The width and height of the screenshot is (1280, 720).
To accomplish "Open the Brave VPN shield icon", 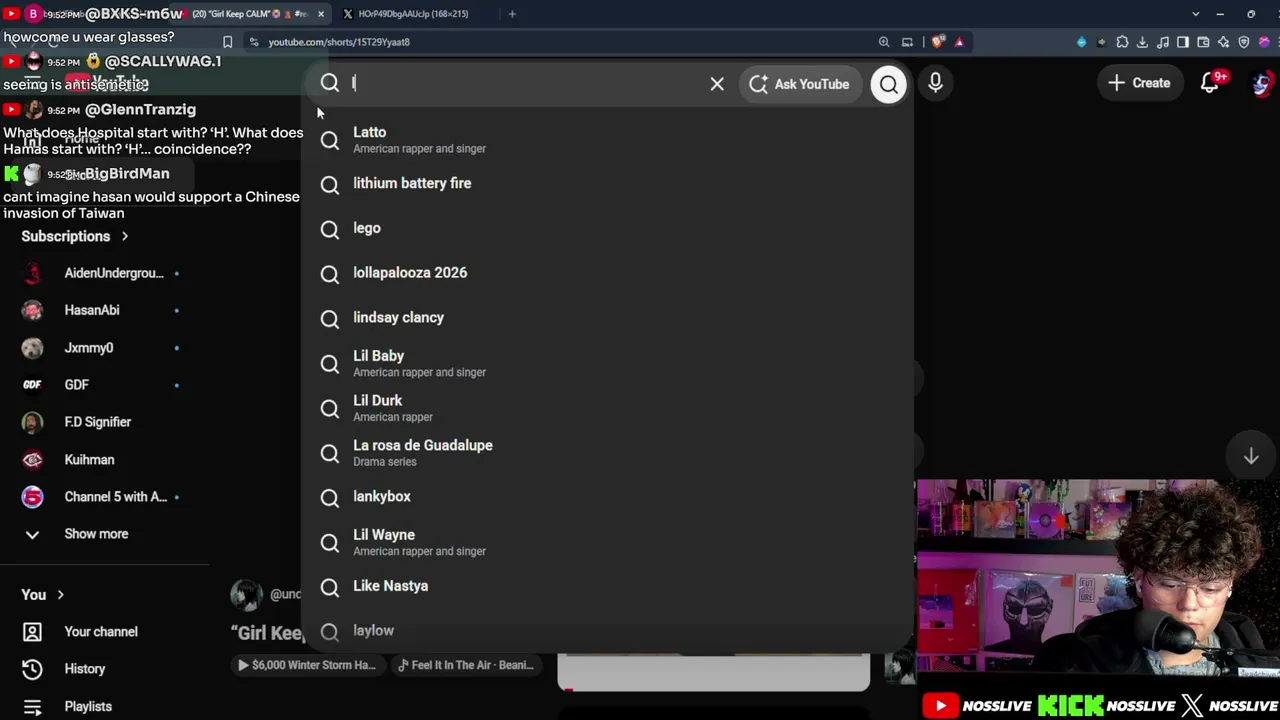I will [1244, 42].
